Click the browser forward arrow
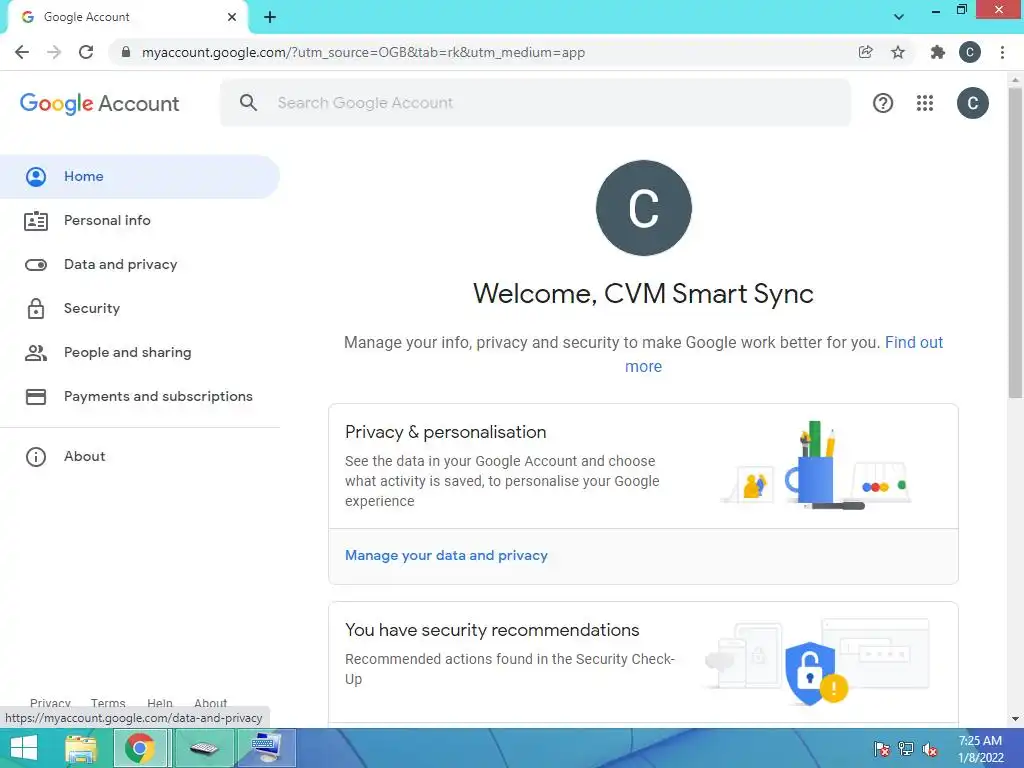1024x768 pixels. tap(54, 52)
